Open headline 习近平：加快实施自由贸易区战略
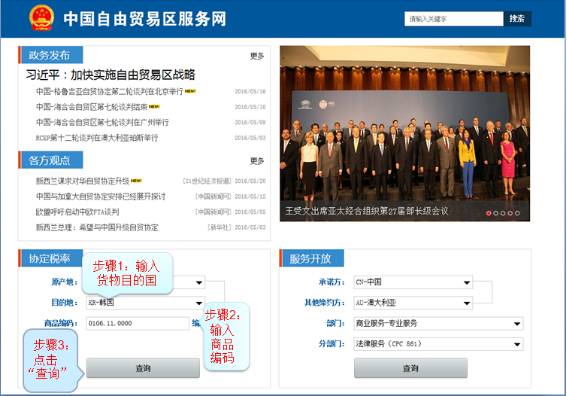The image size is (567, 396). pos(110,75)
